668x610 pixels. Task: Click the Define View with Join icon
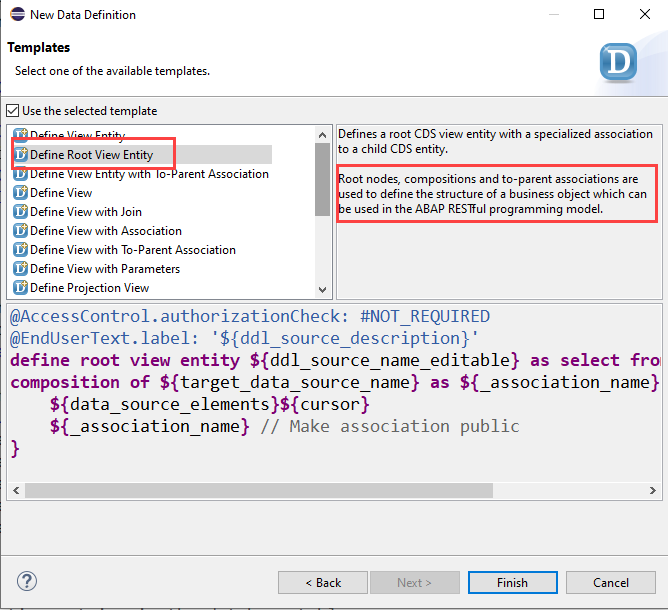point(20,212)
